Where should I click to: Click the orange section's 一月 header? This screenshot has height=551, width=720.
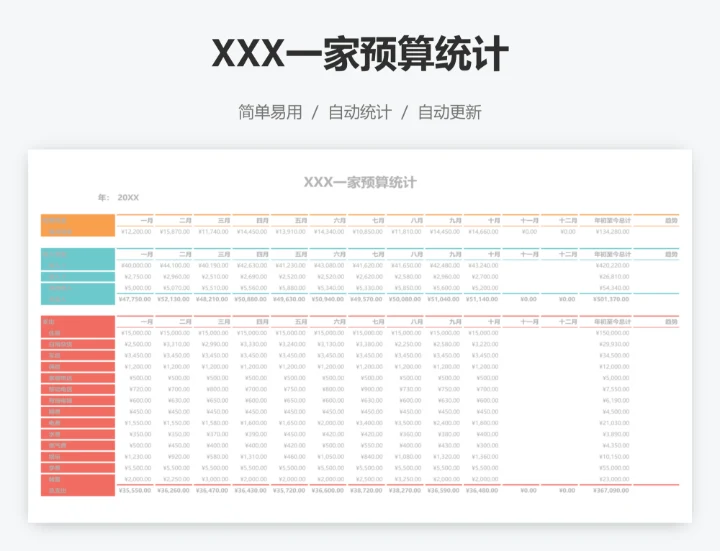click(147, 220)
